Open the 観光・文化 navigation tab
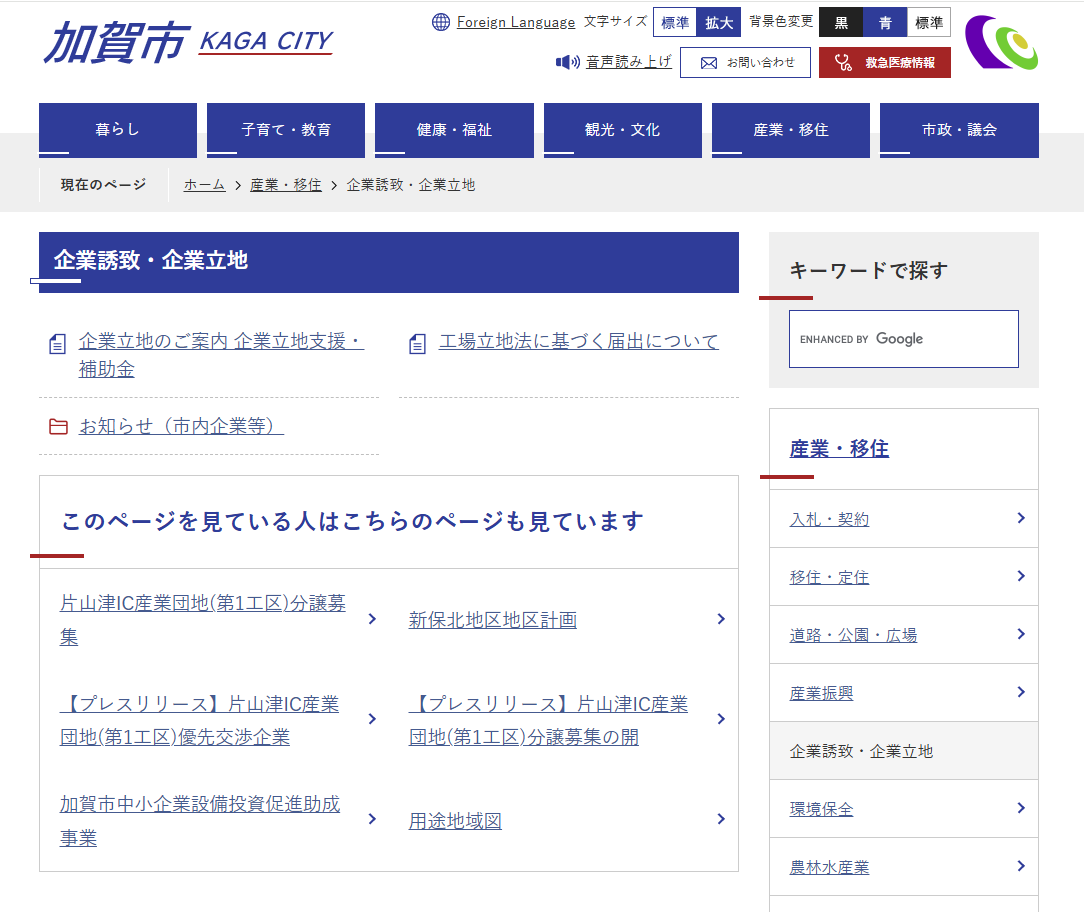Viewport: 1084px width, 912px height. (x=623, y=130)
